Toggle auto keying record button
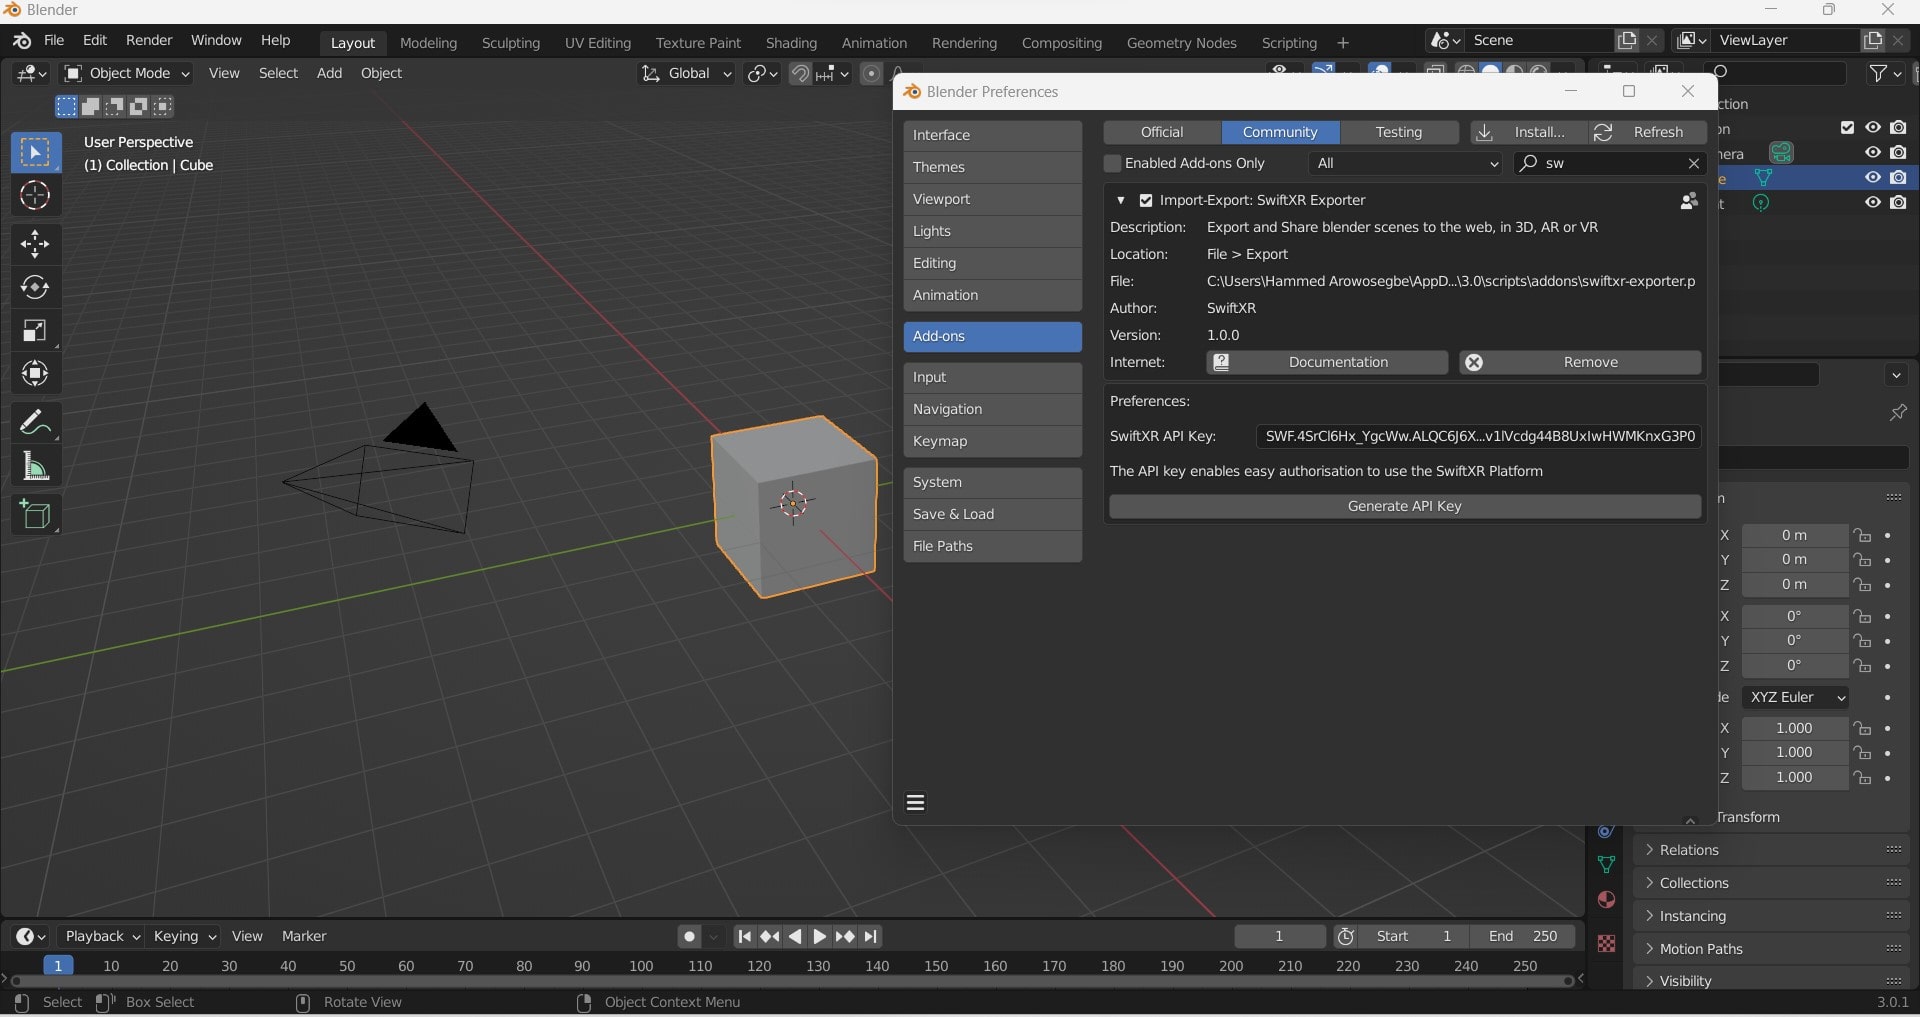The image size is (1920, 1017). pyautogui.click(x=689, y=937)
